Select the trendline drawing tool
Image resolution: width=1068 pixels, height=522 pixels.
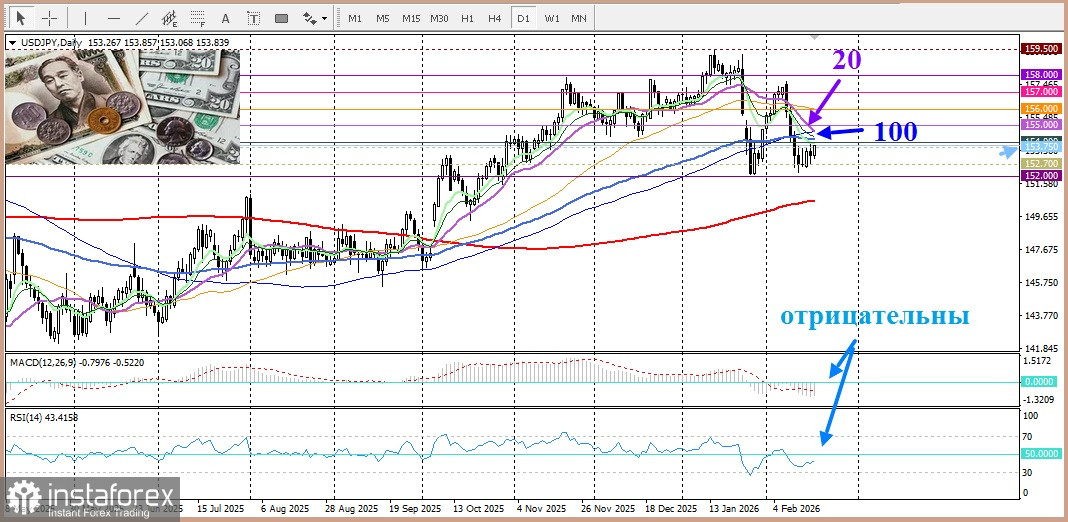tap(142, 18)
